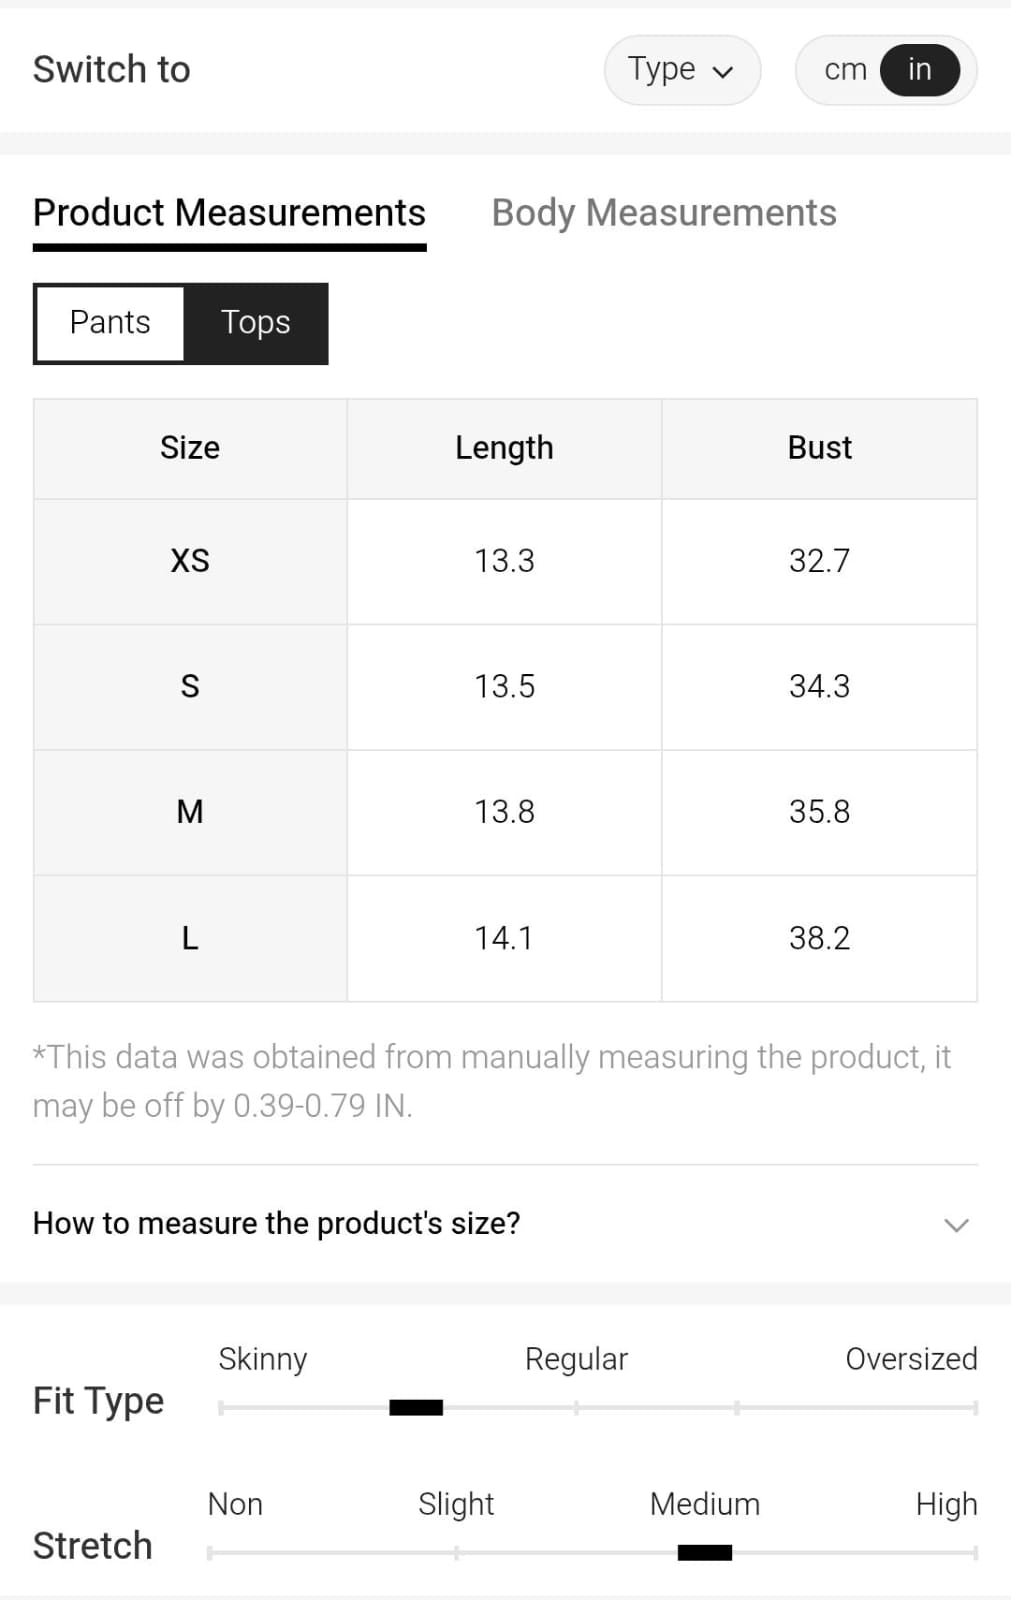
Task: Click the Fit Type slider marker
Action: click(416, 1408)
